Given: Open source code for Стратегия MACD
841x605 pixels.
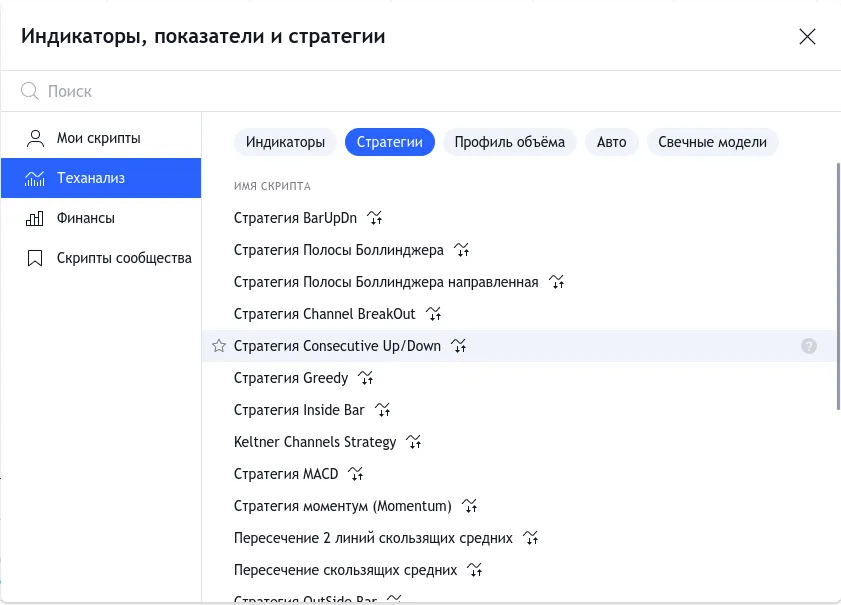Looking at the screenshot, I should click(x=355, y=474).
